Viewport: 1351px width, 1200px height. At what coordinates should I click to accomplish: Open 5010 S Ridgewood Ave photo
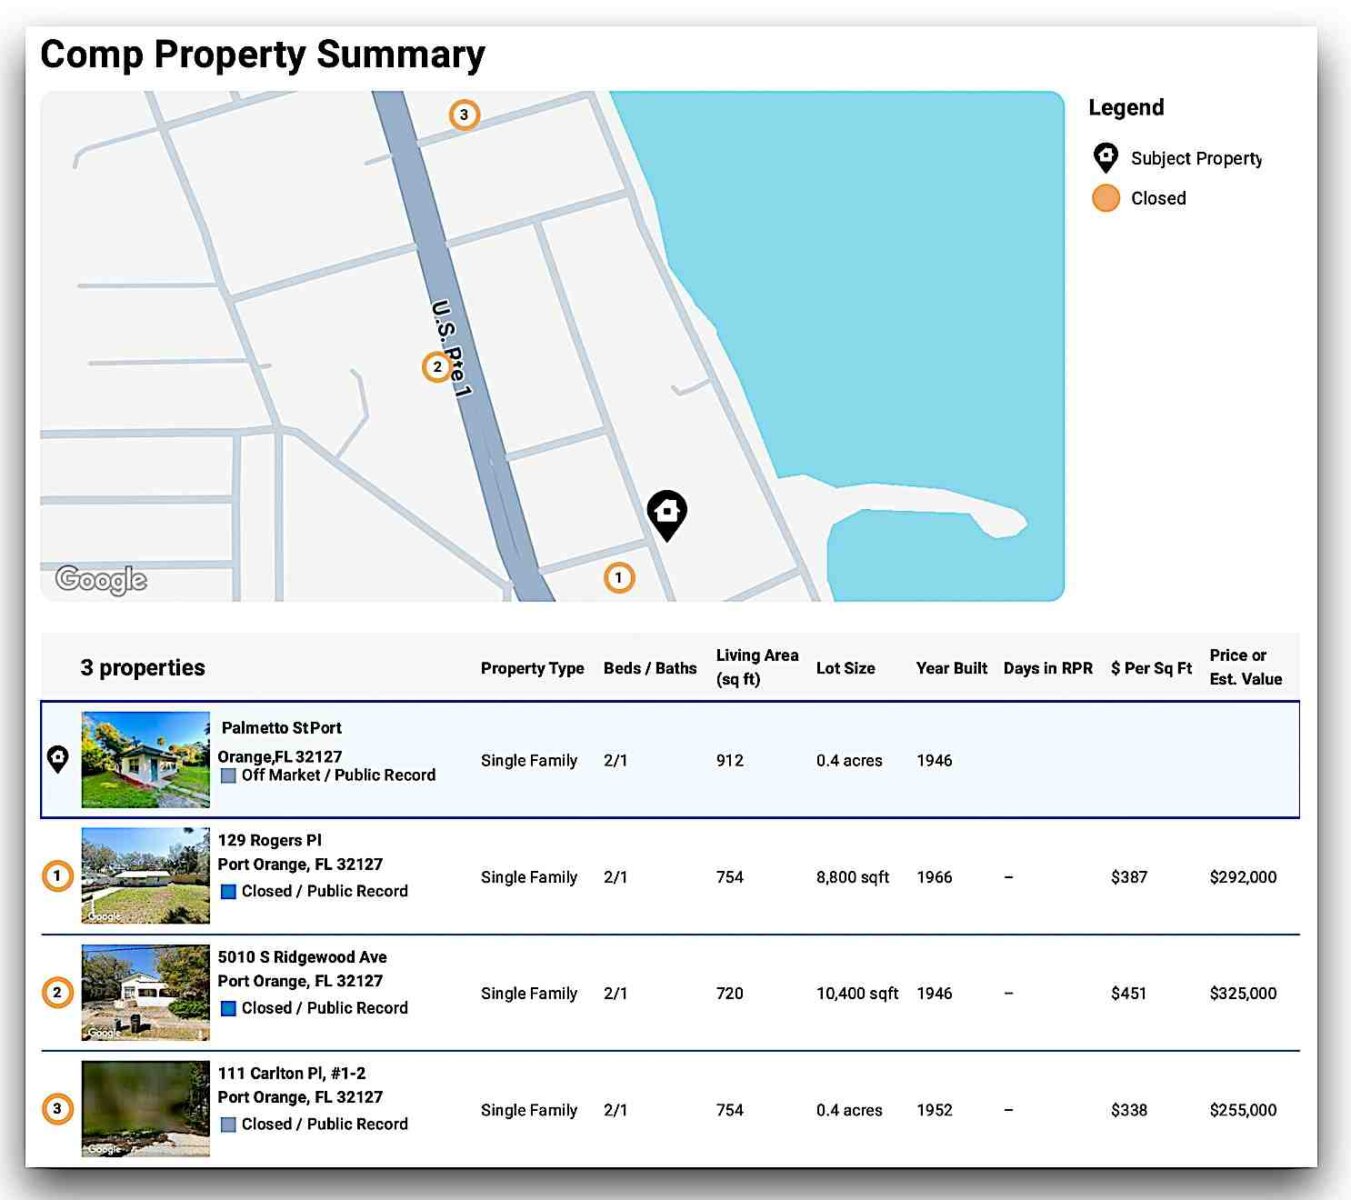pos(145,992)
